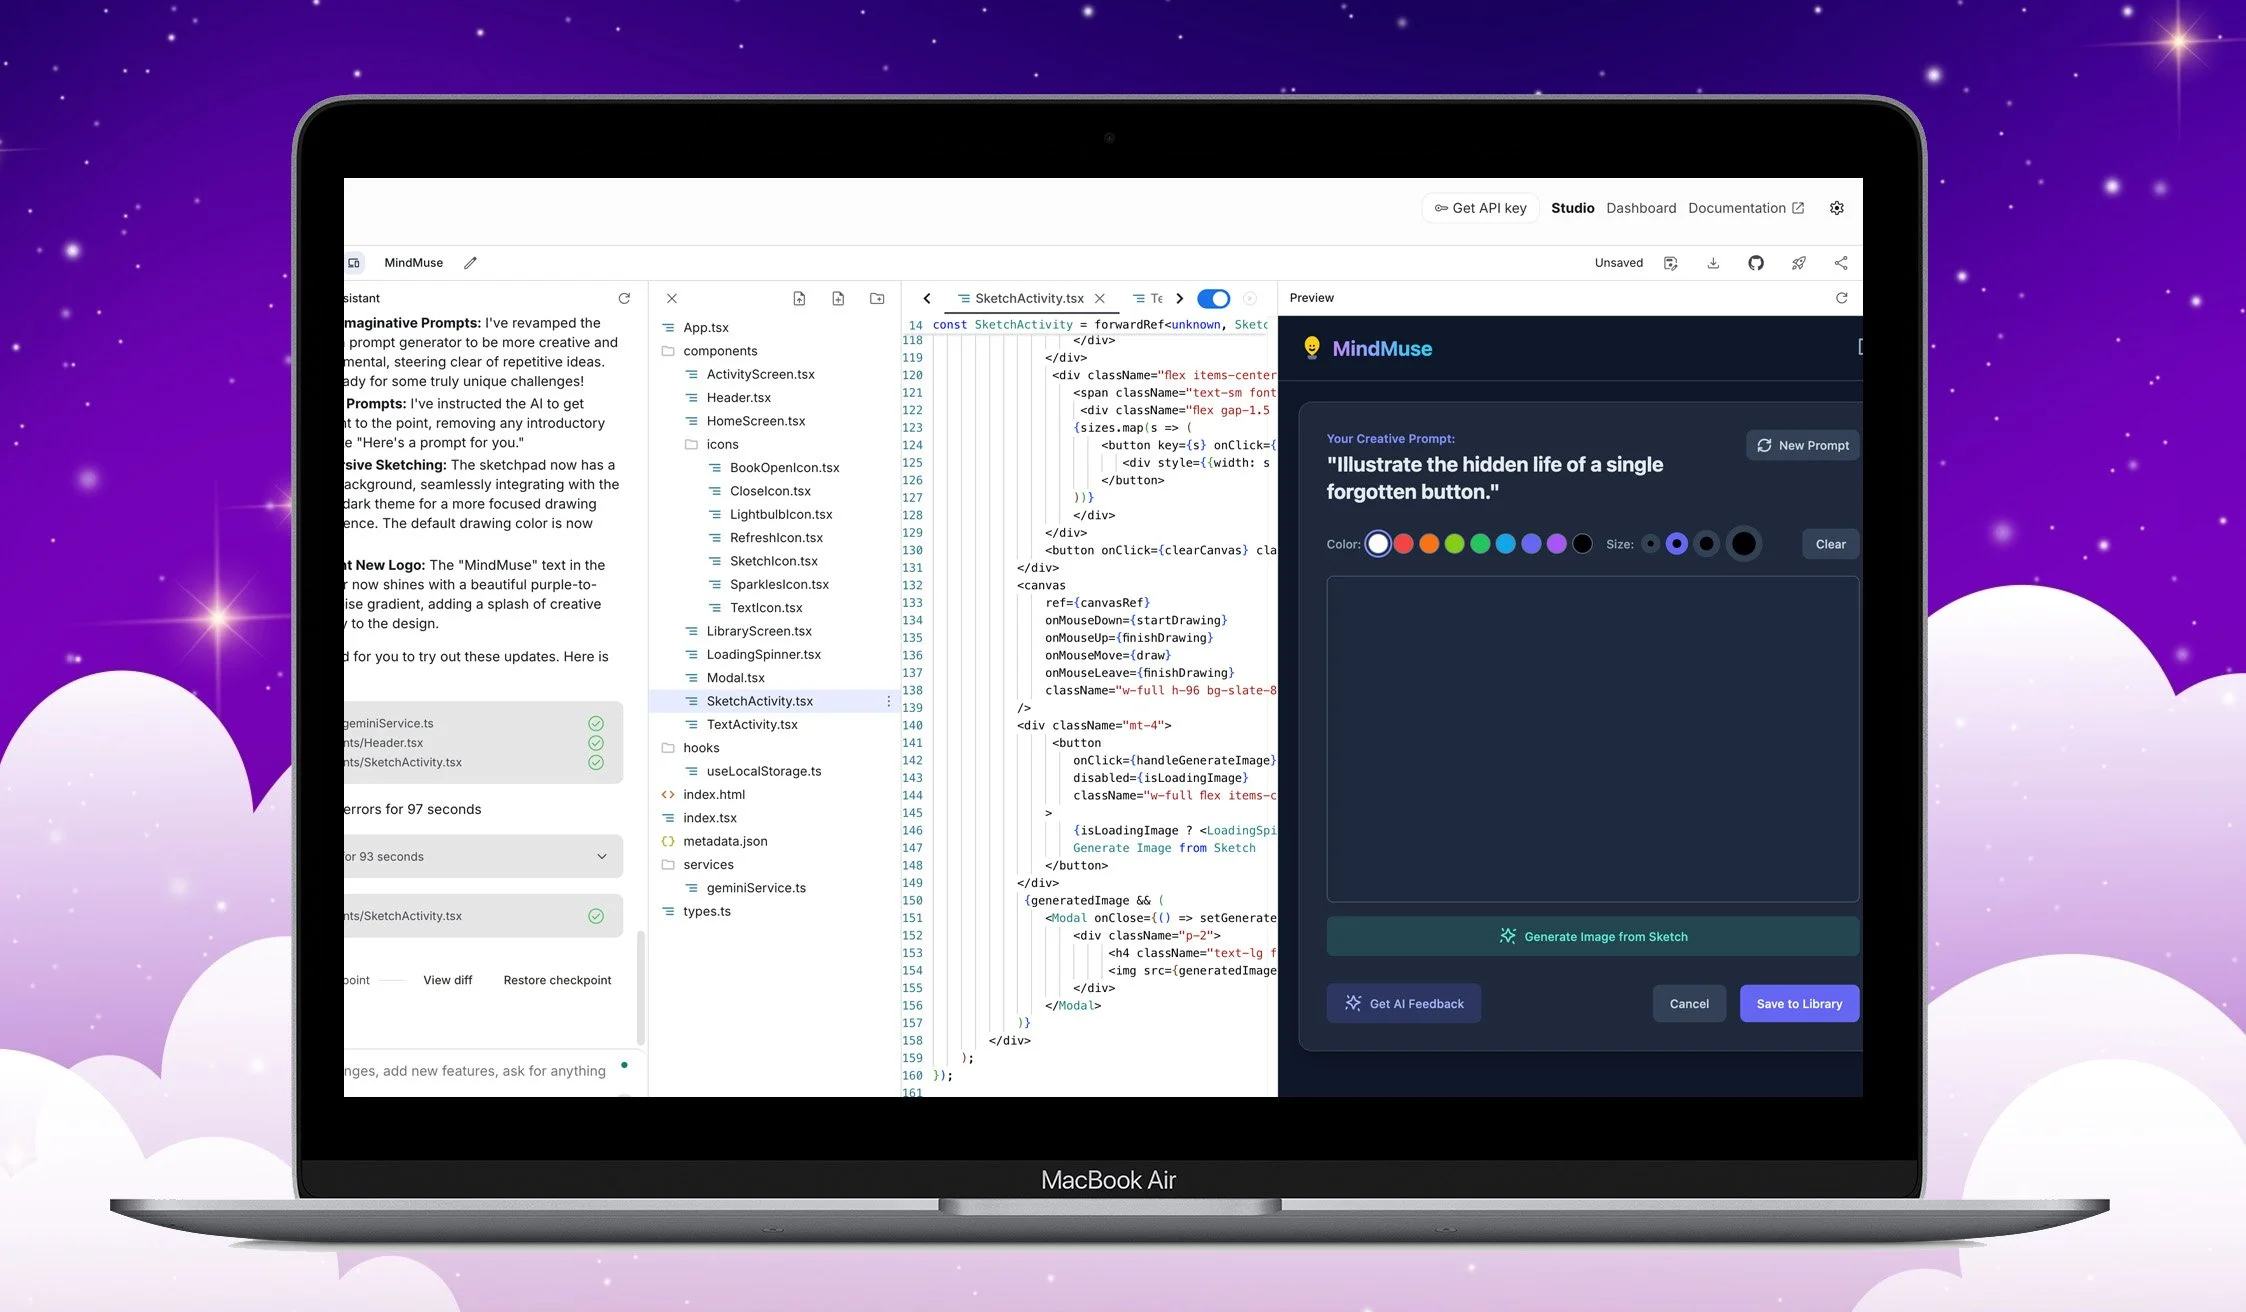Focus the assistant chat input field
2246x1312 pixels.
(x=476, y=1071)
